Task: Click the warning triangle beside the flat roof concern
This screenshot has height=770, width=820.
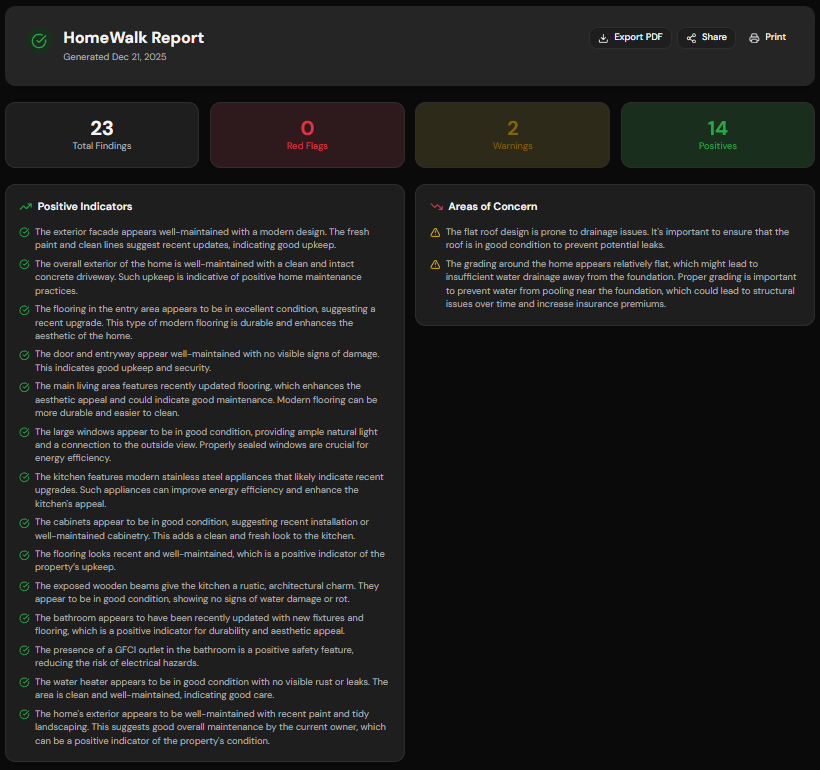Action: tap(433, 232)
